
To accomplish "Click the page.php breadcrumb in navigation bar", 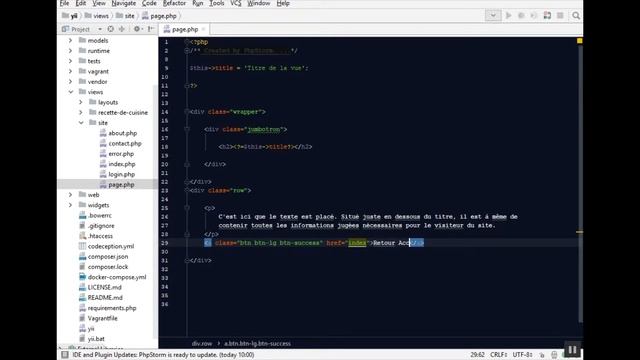I will pos(159,16).
